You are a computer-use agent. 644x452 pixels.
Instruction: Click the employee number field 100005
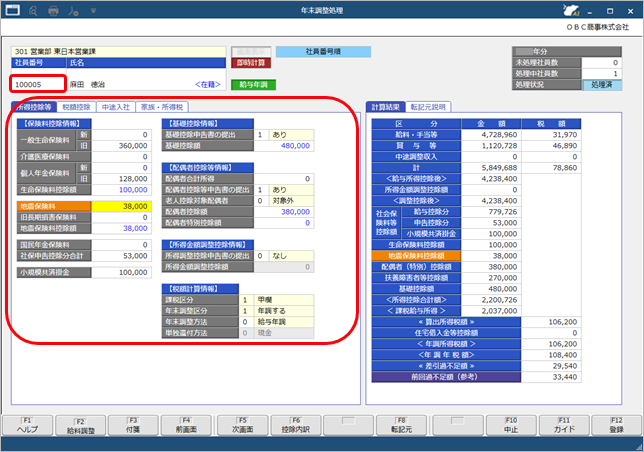[x=38, y=85]
